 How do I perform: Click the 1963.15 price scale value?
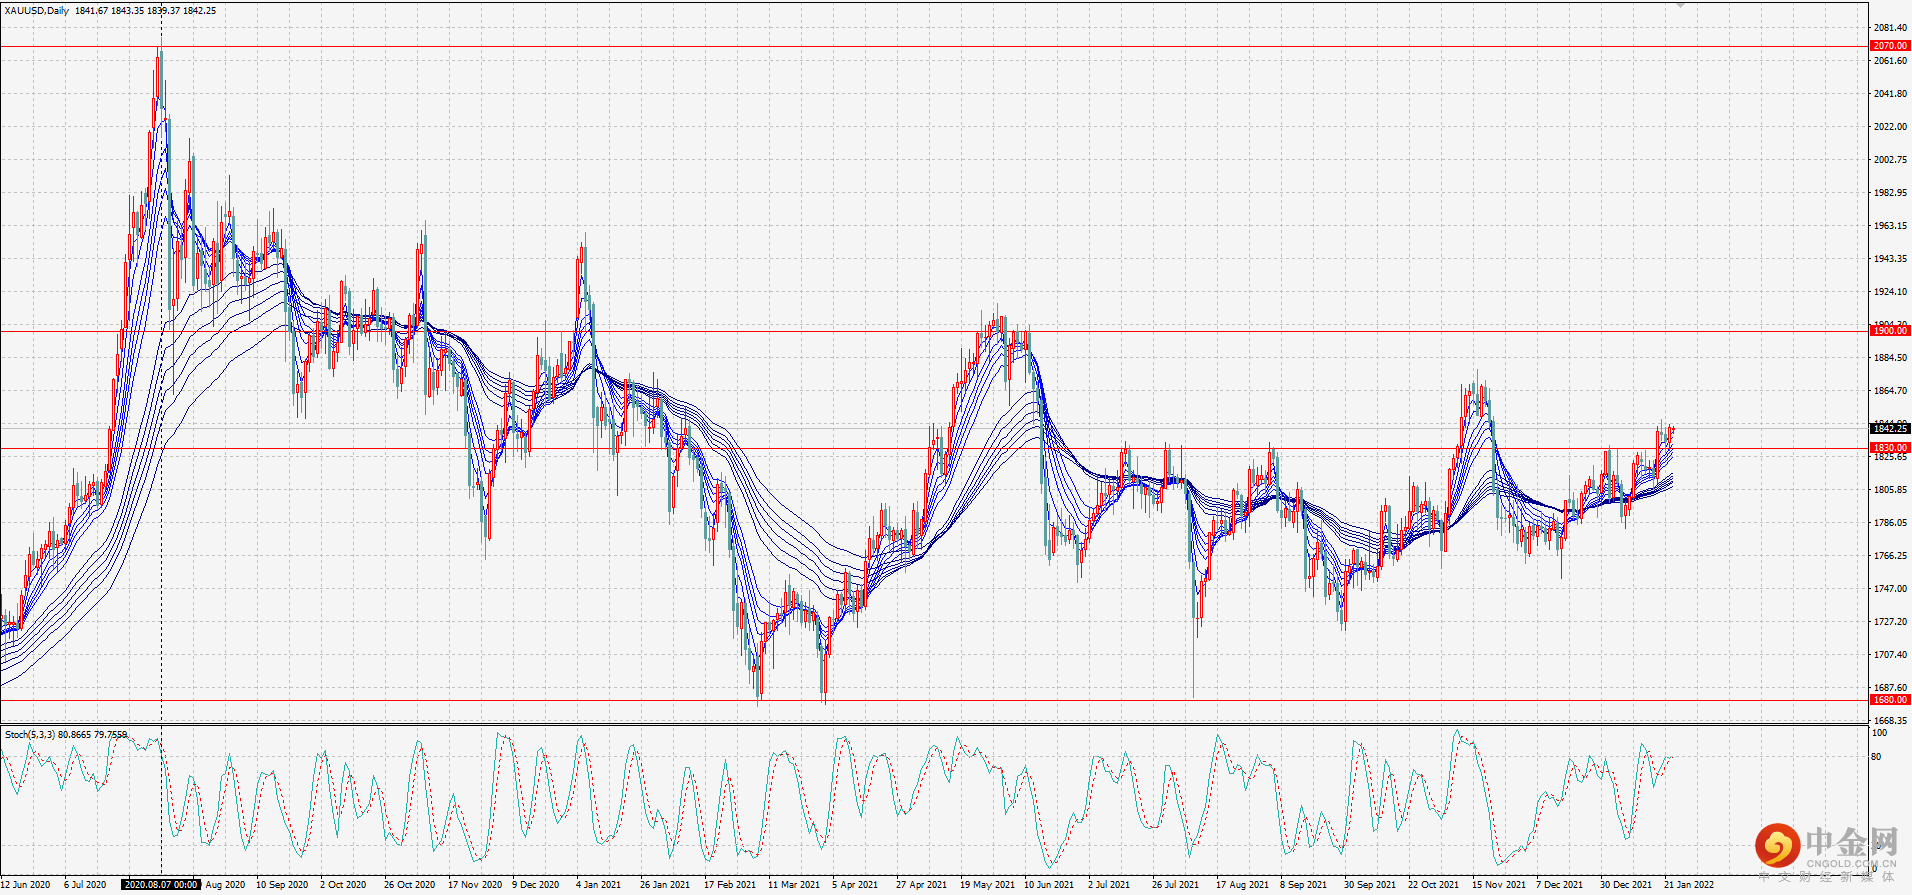pyautogui.click(x=1890, y=226)
